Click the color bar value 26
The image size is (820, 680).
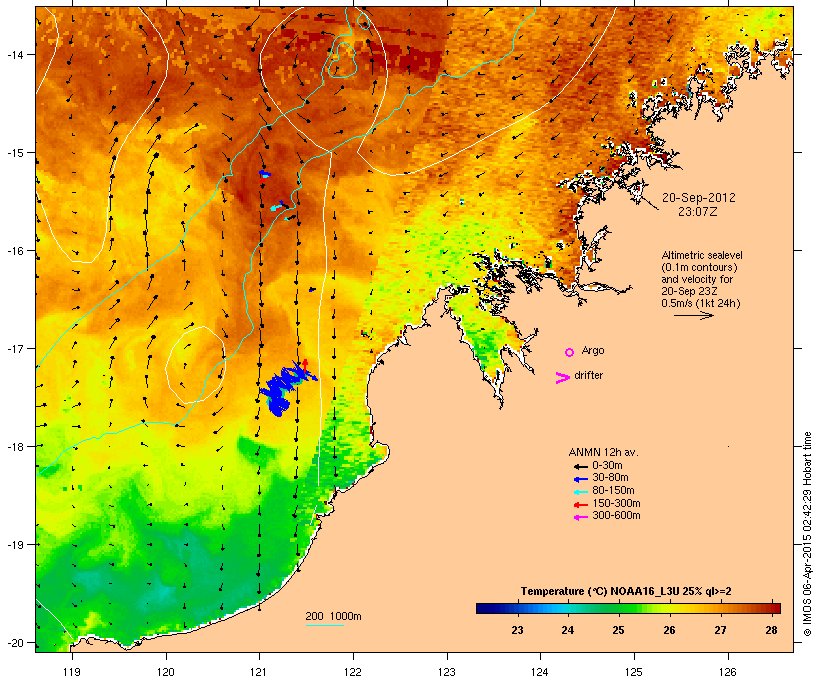(x=669, y=630)
